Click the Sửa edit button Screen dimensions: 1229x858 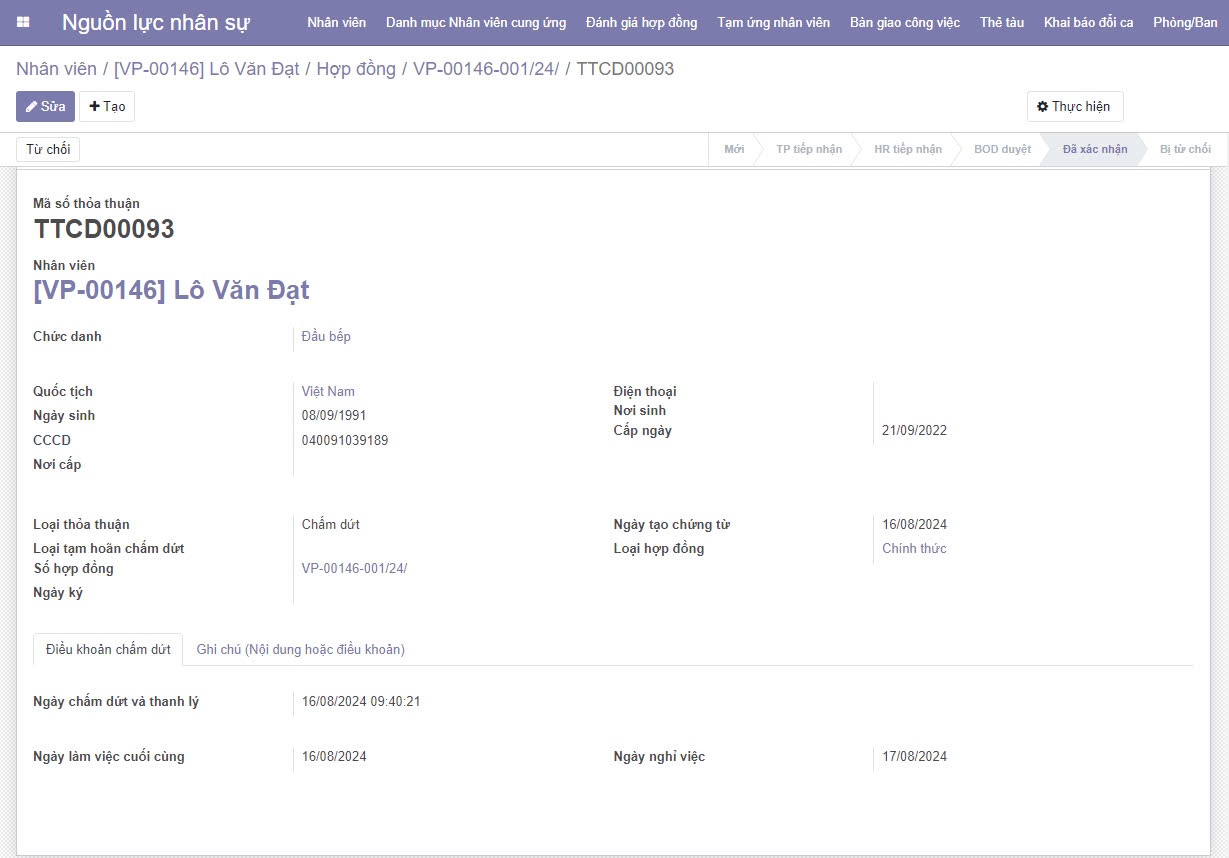coord(45,107)
